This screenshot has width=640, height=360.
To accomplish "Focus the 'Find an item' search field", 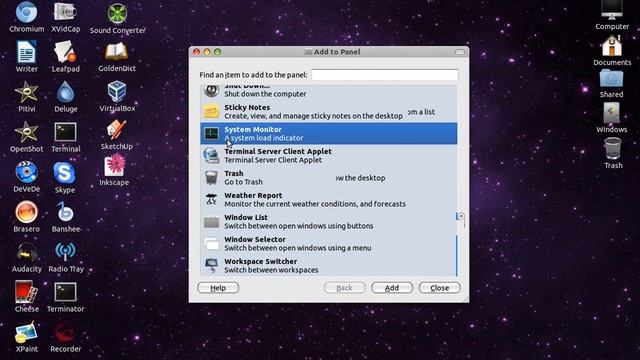I will coord(384,75).
